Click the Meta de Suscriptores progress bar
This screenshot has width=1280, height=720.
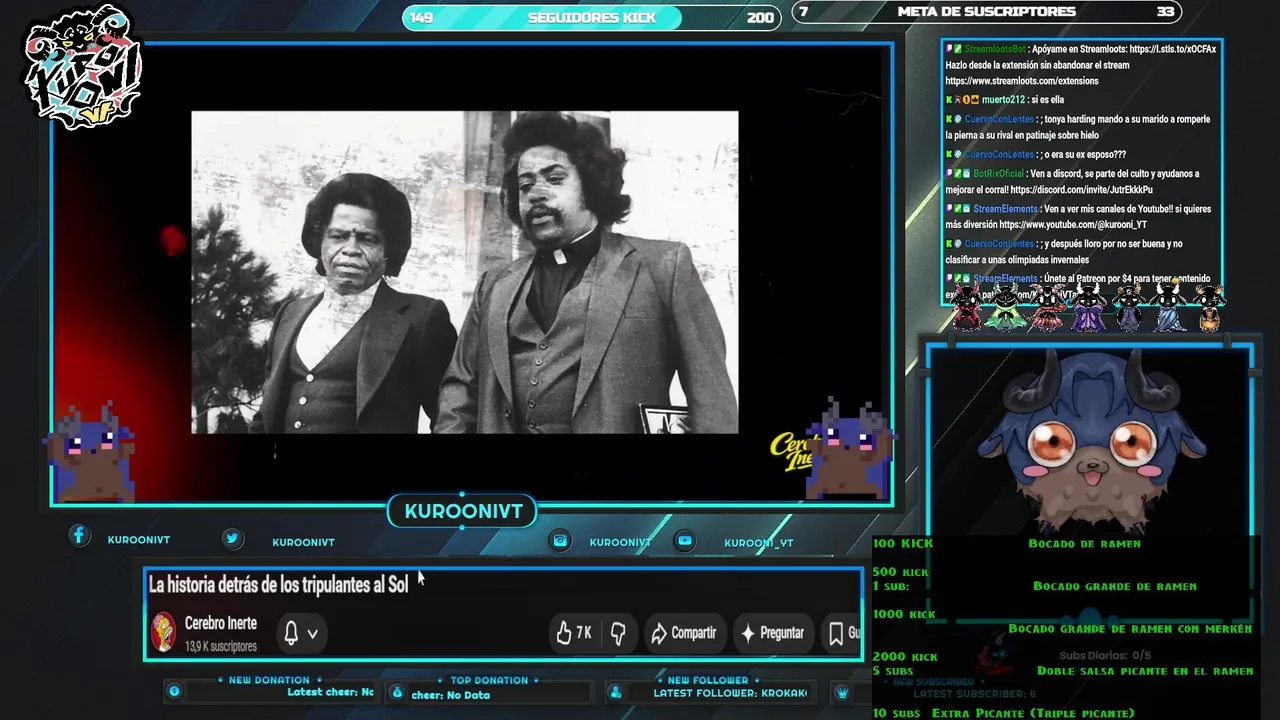point(986,12)
